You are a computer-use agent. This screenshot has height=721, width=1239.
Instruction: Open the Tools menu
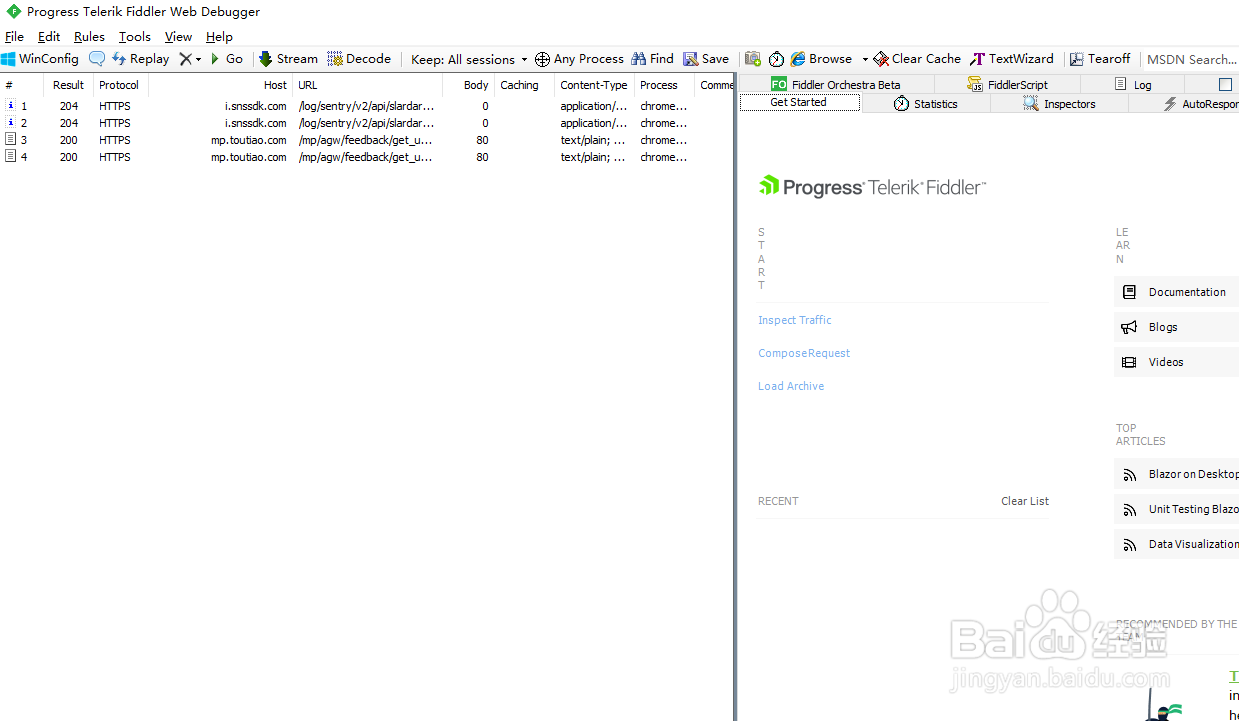135,37
